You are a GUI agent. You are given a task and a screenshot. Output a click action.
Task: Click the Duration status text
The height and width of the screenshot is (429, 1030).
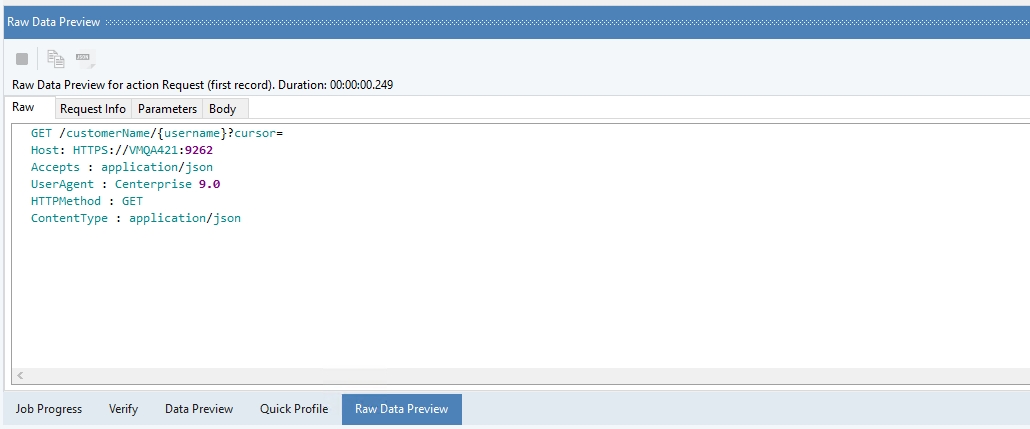337,85
